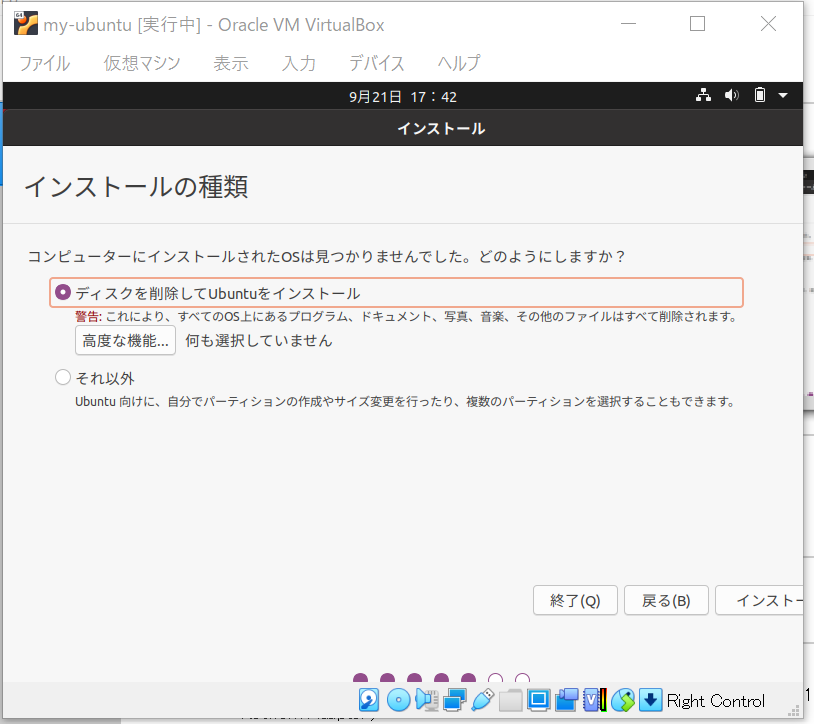Click the インストールの種類 heading
Screen dimensions: 814x724
137,187
